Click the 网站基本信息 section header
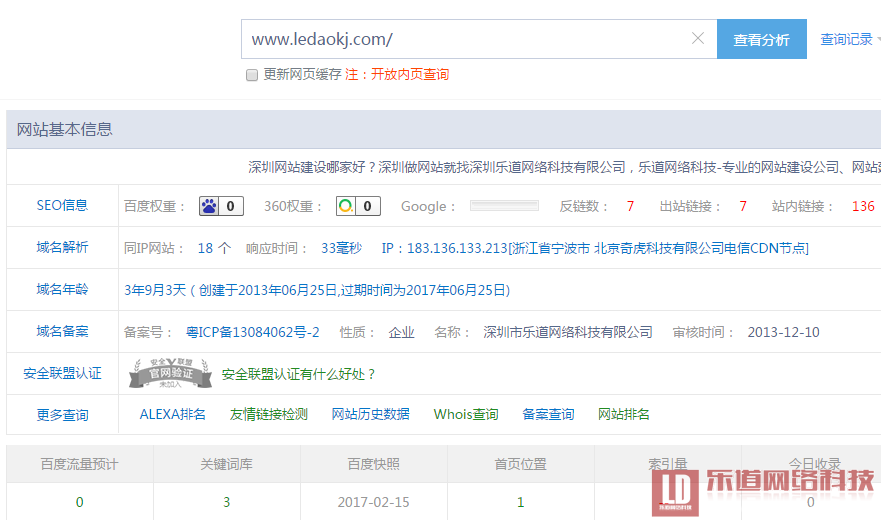The width and height of the screenshot is (881, 520). pyautogui.click(x=64, y=129)
